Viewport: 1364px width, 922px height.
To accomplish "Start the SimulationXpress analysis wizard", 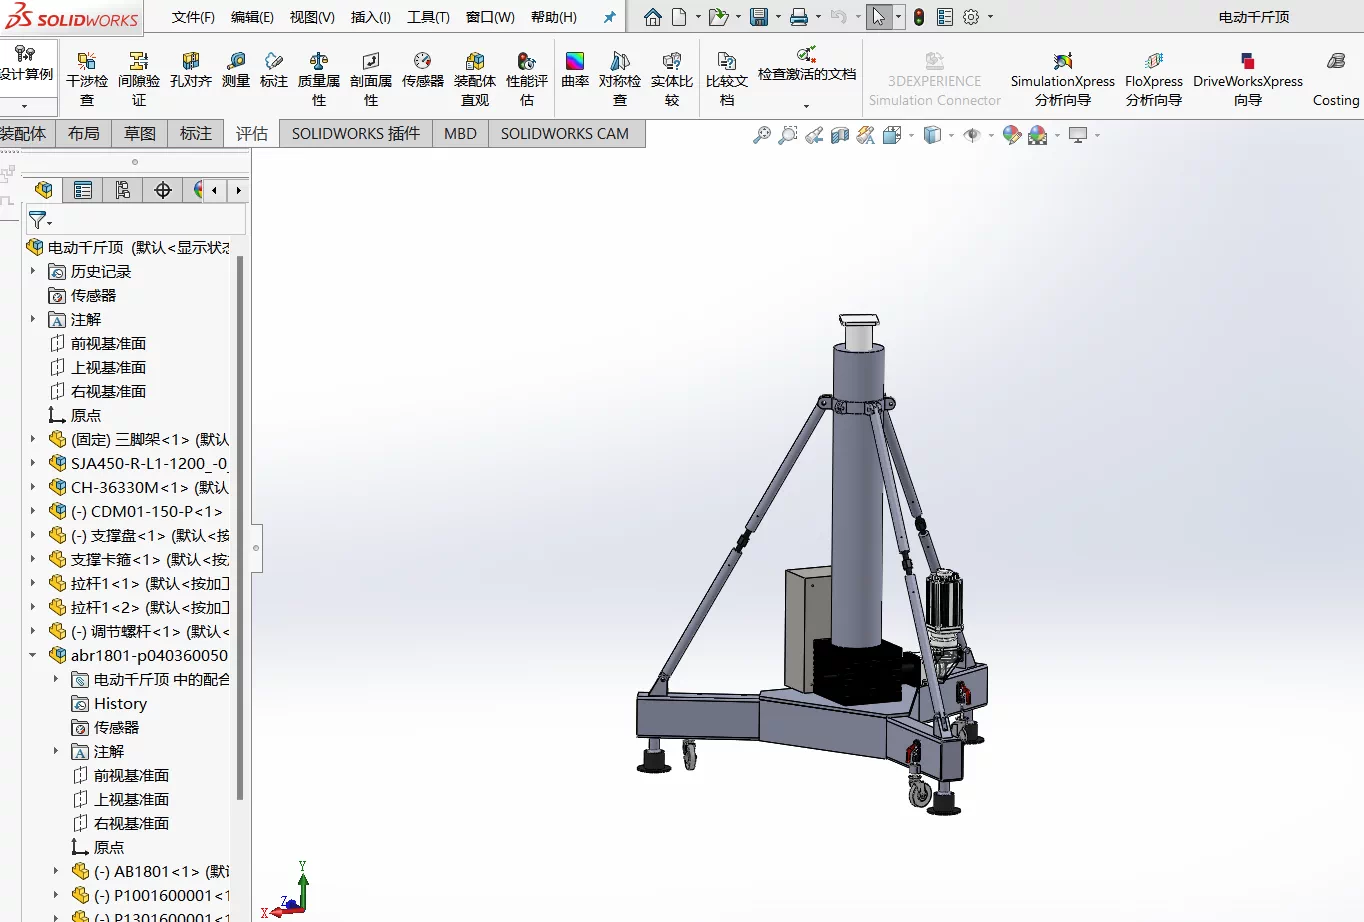I will click(x=1062, y=79).
